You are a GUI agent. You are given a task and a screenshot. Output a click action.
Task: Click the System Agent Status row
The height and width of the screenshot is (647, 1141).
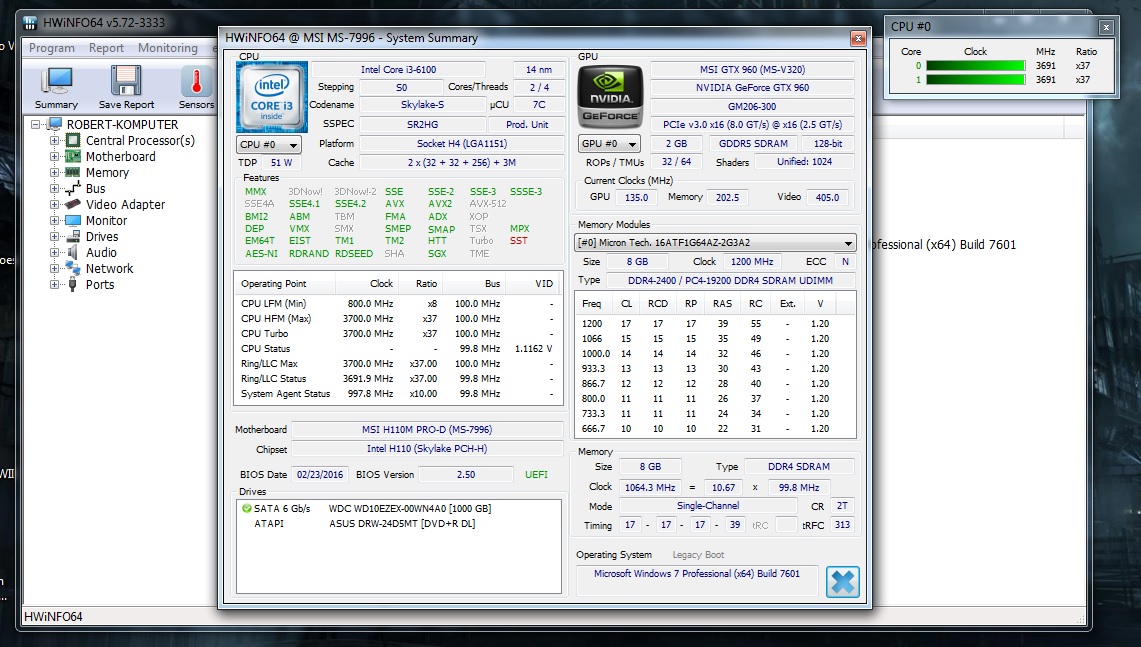(x=398, y=394)
